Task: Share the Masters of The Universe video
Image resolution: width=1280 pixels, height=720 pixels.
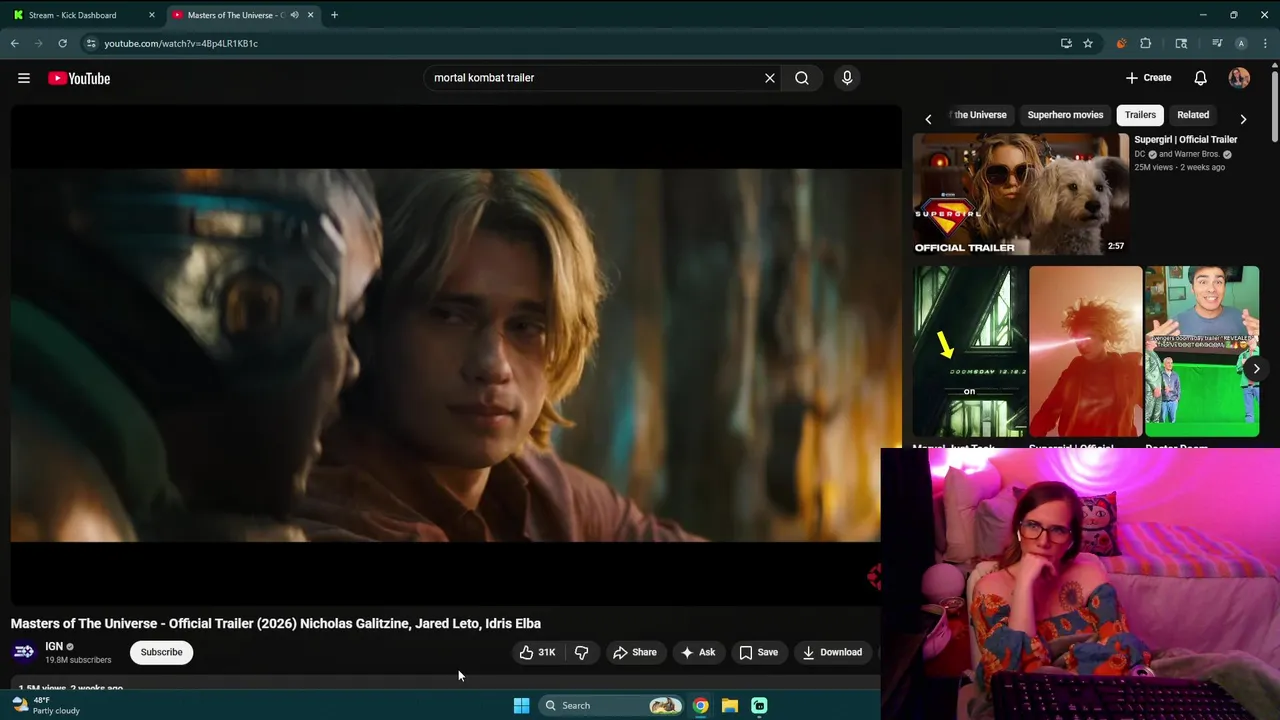Action: pyautogui.click(x=635, y=652)
